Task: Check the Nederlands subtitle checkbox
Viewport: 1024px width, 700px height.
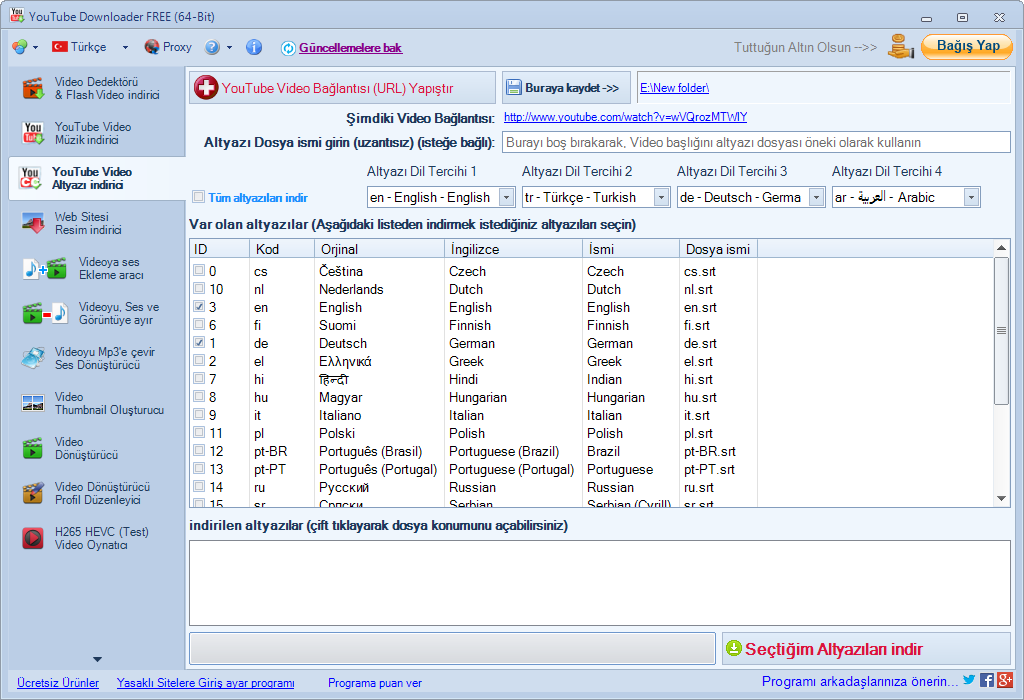Action: pyautogui.click(x=199, y=288)
